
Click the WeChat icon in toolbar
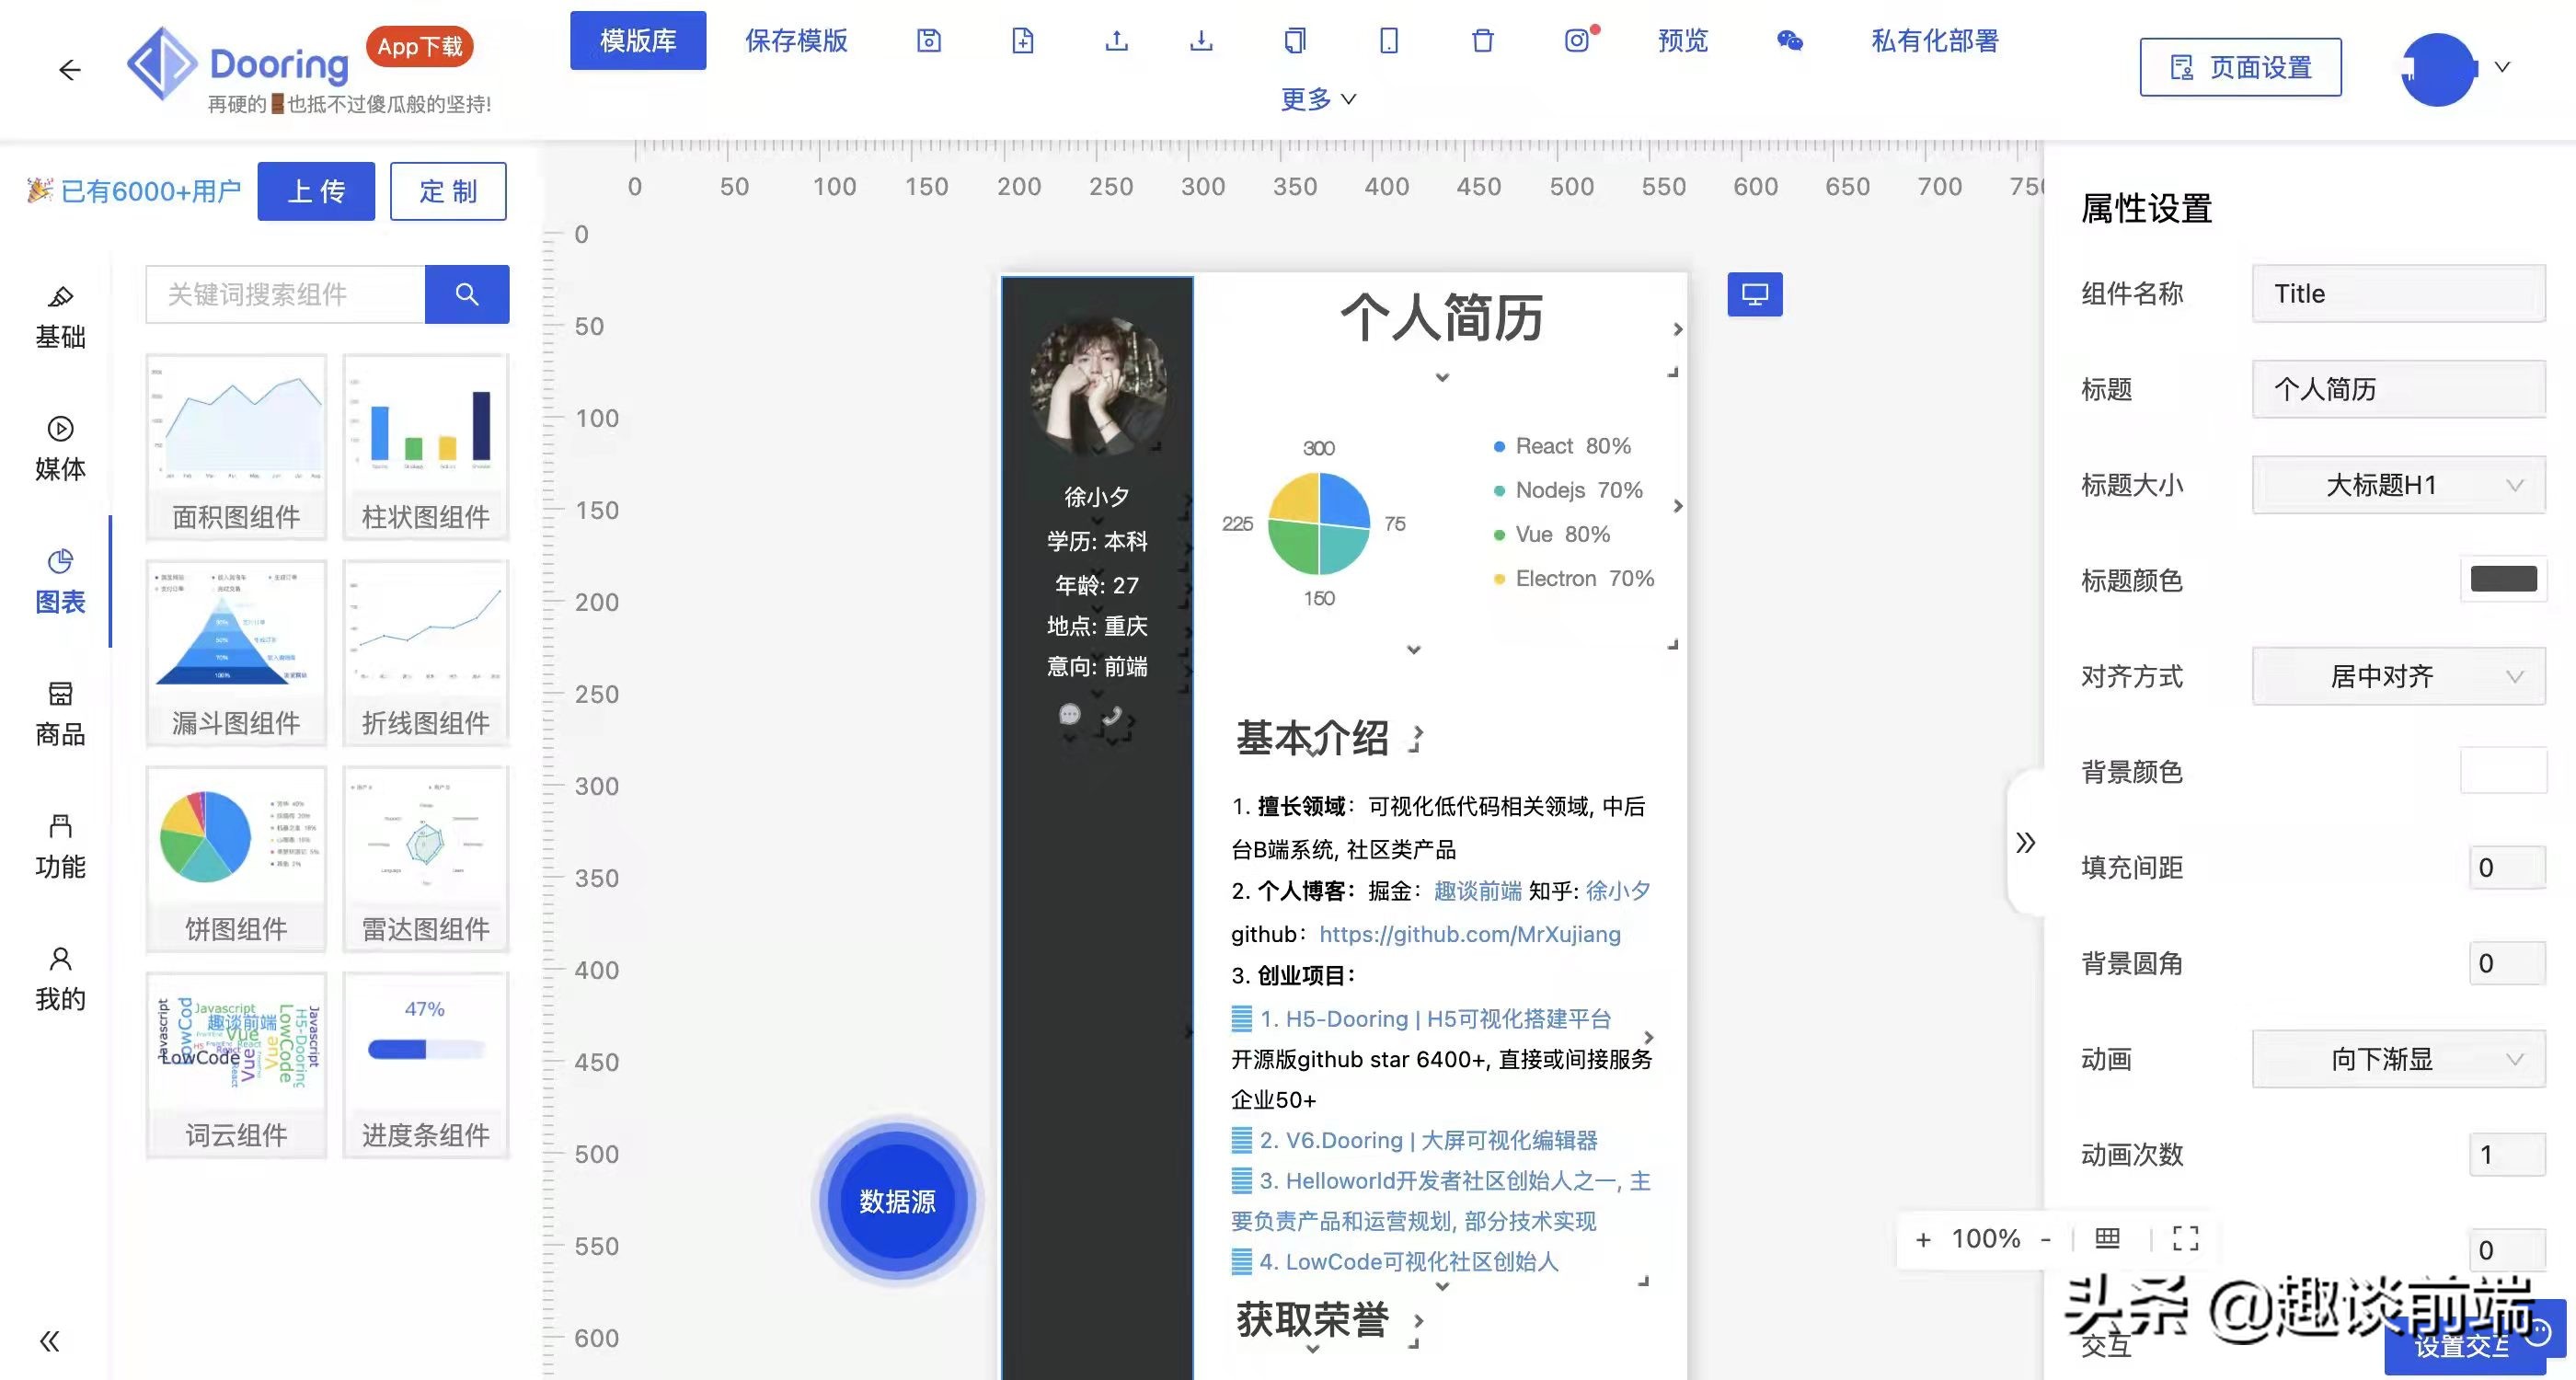coord(1790,40)
